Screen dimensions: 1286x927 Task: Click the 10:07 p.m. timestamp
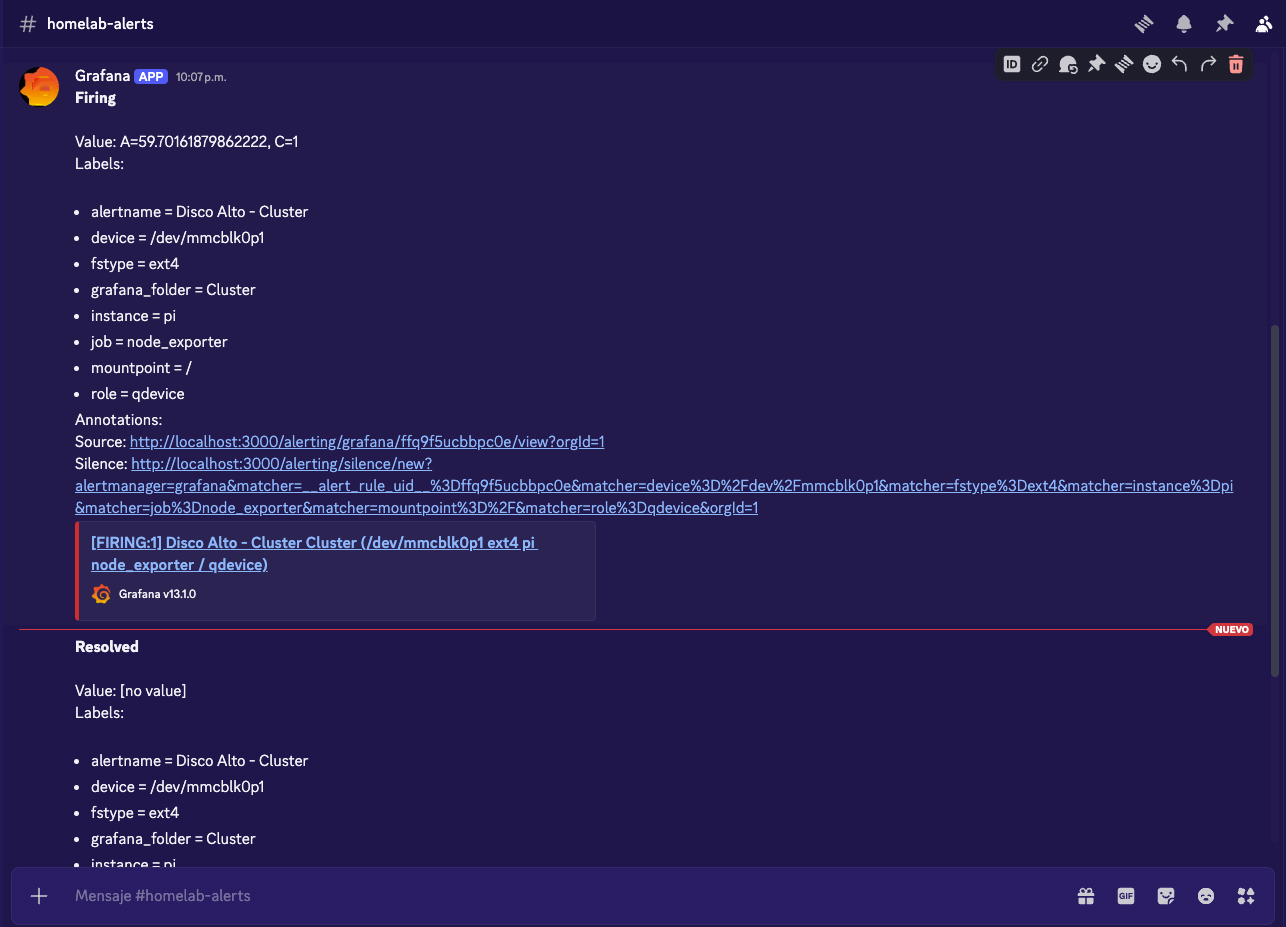click(201, 77)
